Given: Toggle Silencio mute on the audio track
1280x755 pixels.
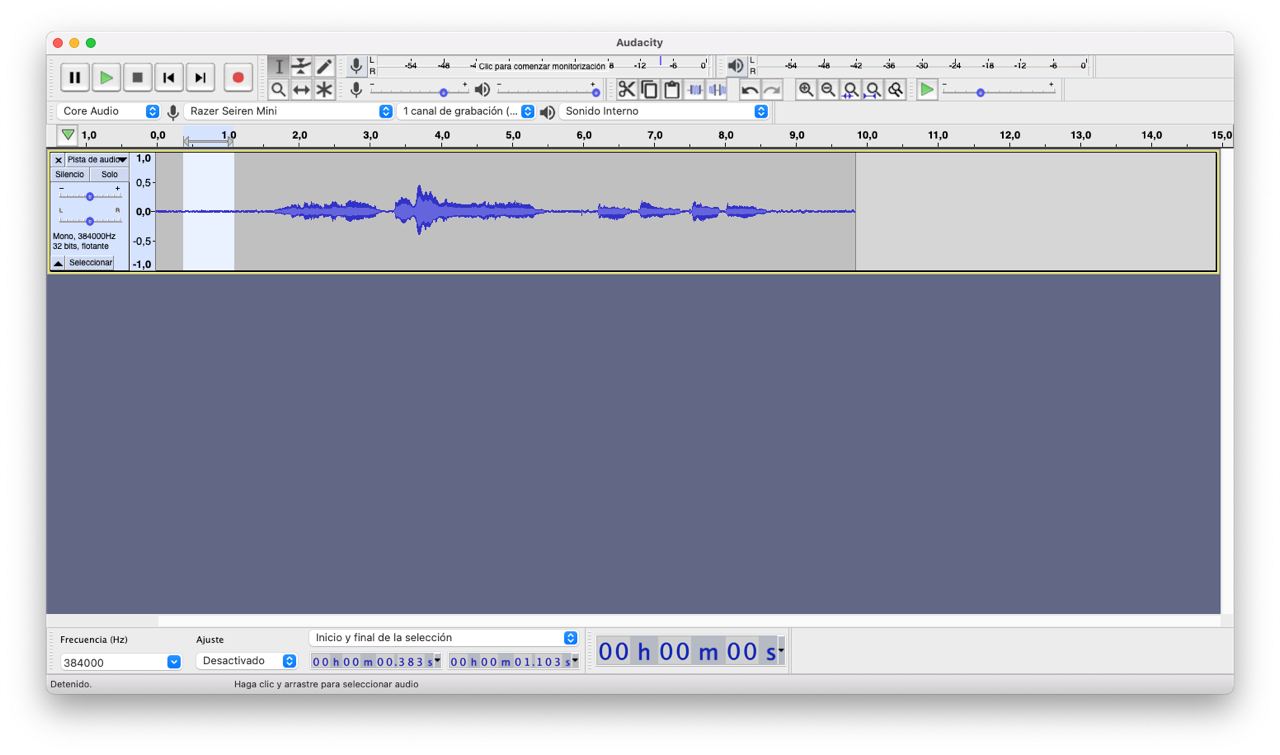Looking at the screenshot, I should point(70,175).
